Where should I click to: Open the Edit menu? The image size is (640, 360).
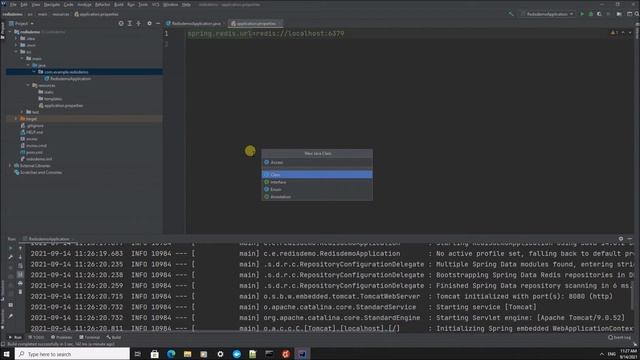coord(24,4)
